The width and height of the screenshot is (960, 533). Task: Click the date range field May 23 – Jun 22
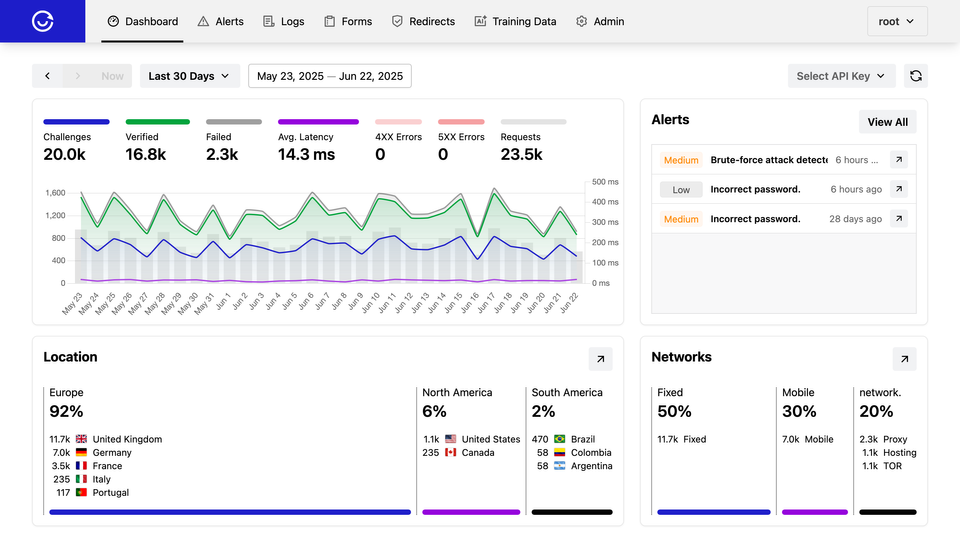329,76
